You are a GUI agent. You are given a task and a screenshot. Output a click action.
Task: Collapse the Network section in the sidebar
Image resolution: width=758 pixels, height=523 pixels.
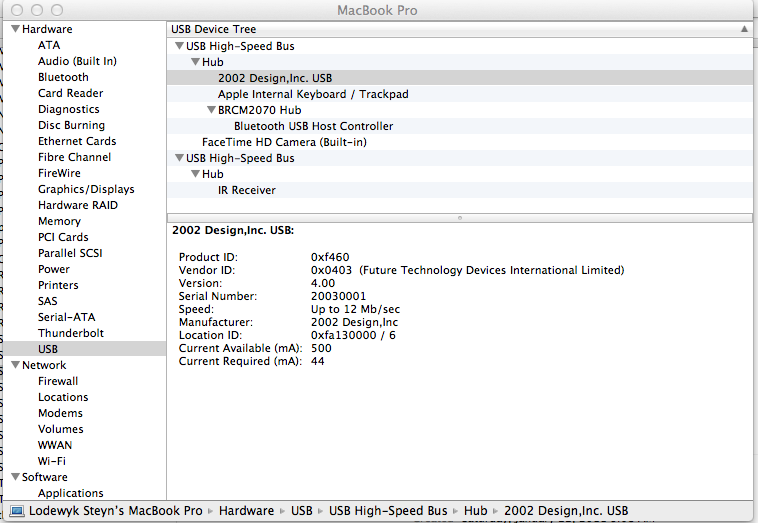[x=14, y=365]
